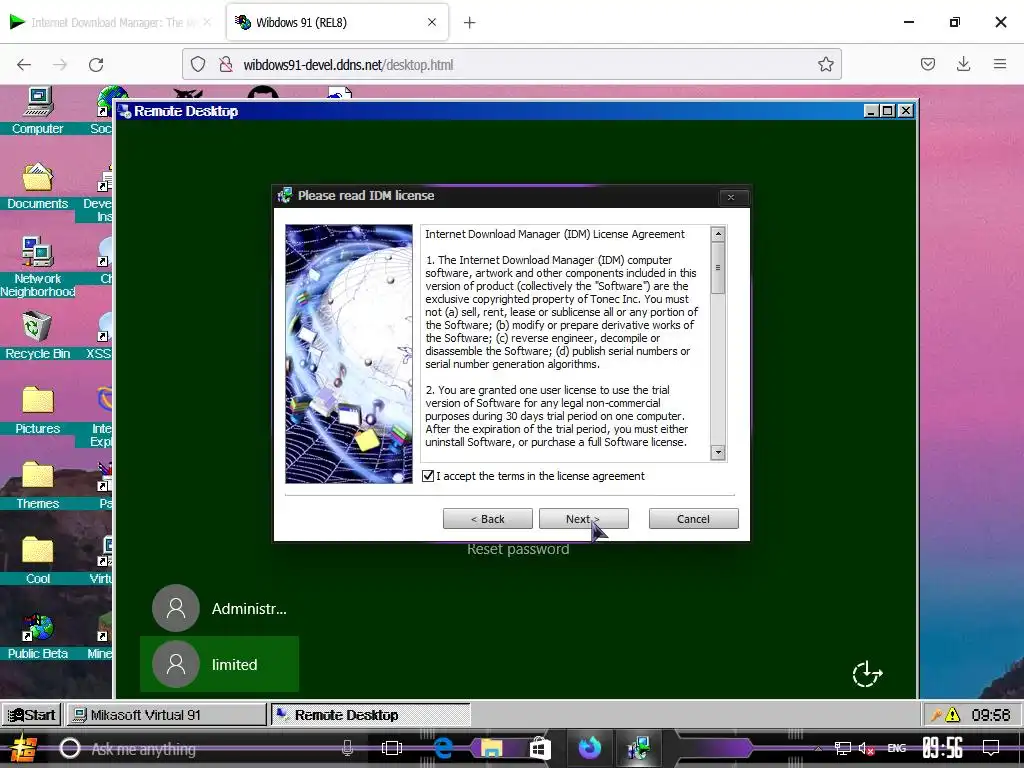The image size is (1024, 768).
Task: Click the 'Ask me anything' search box
Action: click(209, 748)
